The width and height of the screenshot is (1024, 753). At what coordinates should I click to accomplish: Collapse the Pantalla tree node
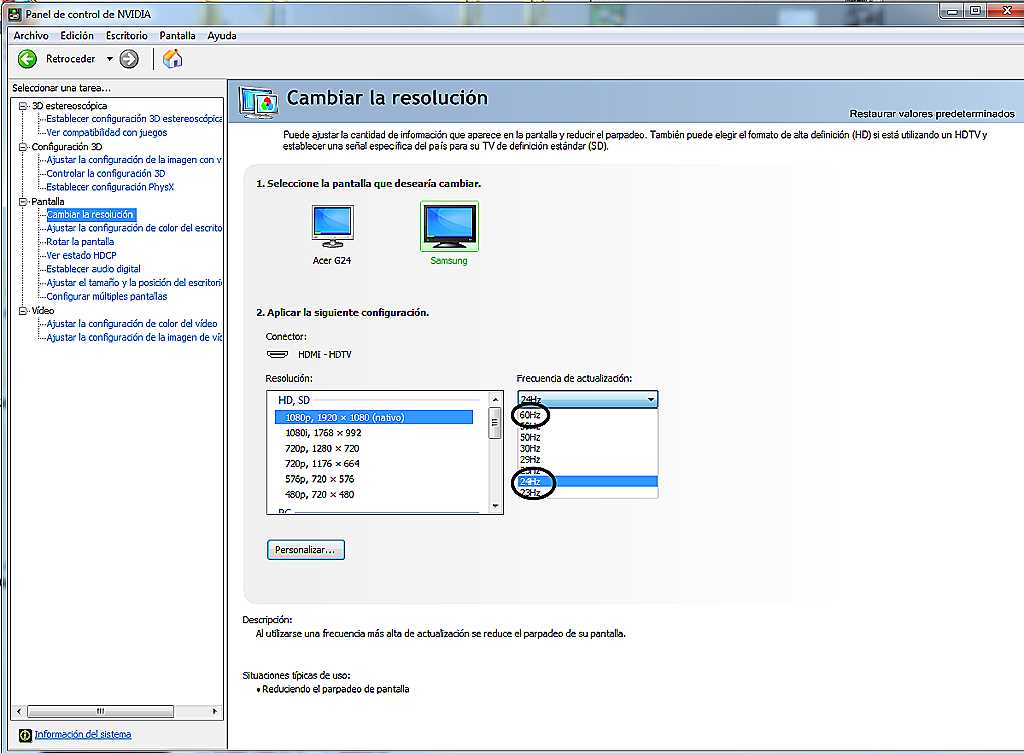23,201
